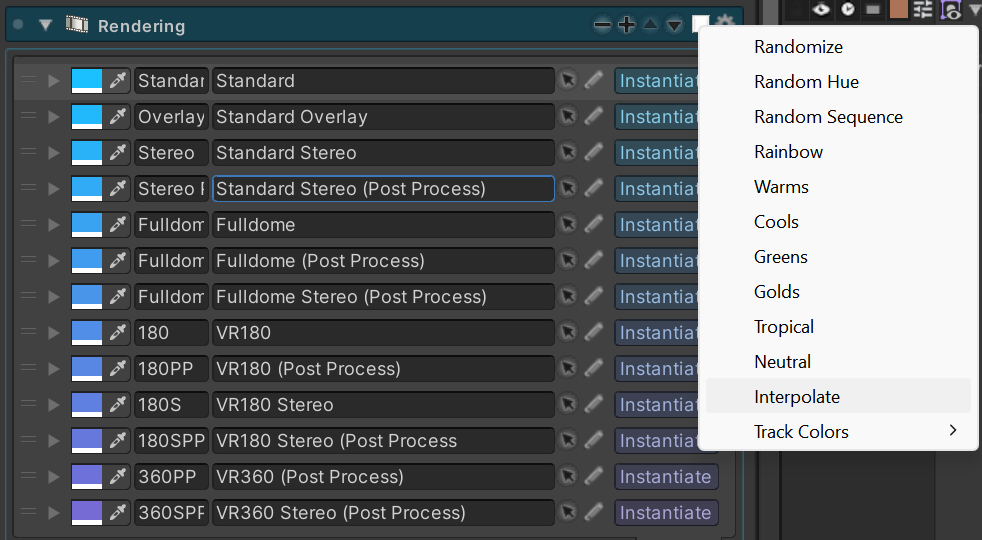Click the Standard Stereo (Post Process) name field
The width and height of the screenshot is (982, 540).
pyautogui.click(x=383, y=189)
